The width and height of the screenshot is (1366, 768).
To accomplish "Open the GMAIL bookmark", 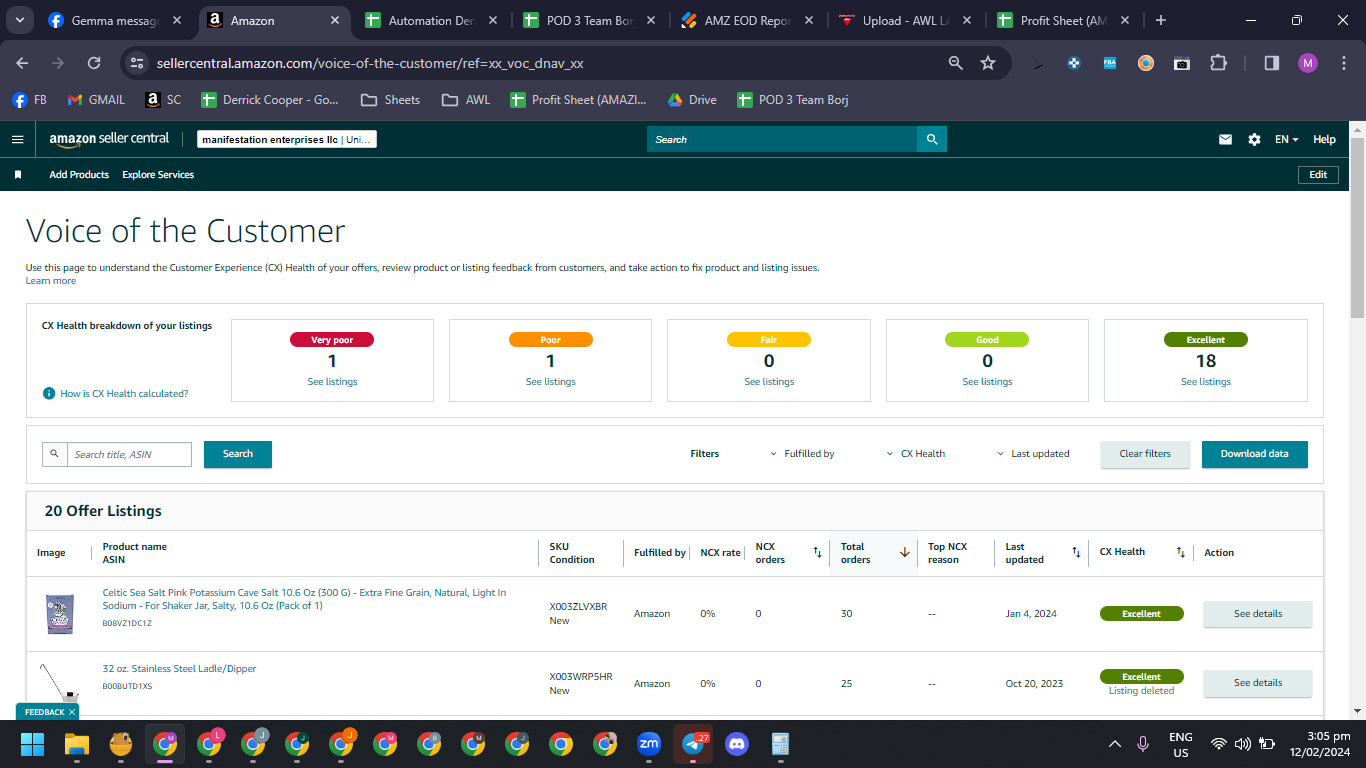I will [x=96, y=100].
